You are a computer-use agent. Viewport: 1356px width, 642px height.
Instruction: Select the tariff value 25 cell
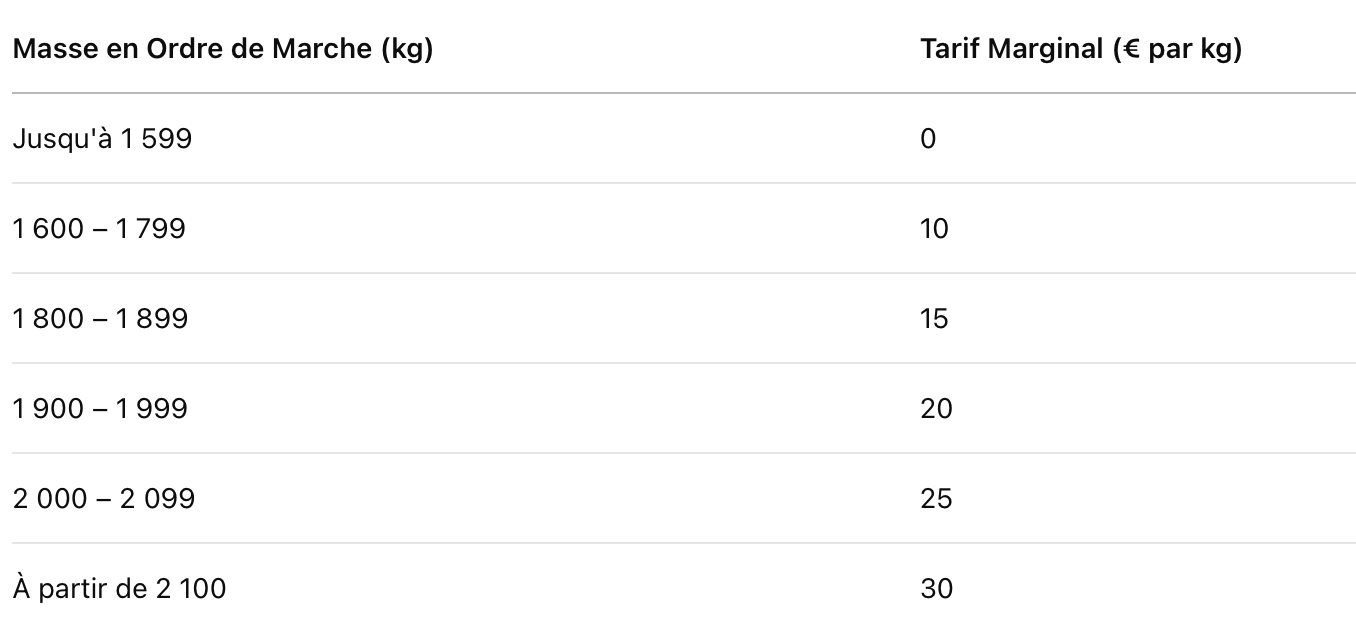click(x=936, y=498)
